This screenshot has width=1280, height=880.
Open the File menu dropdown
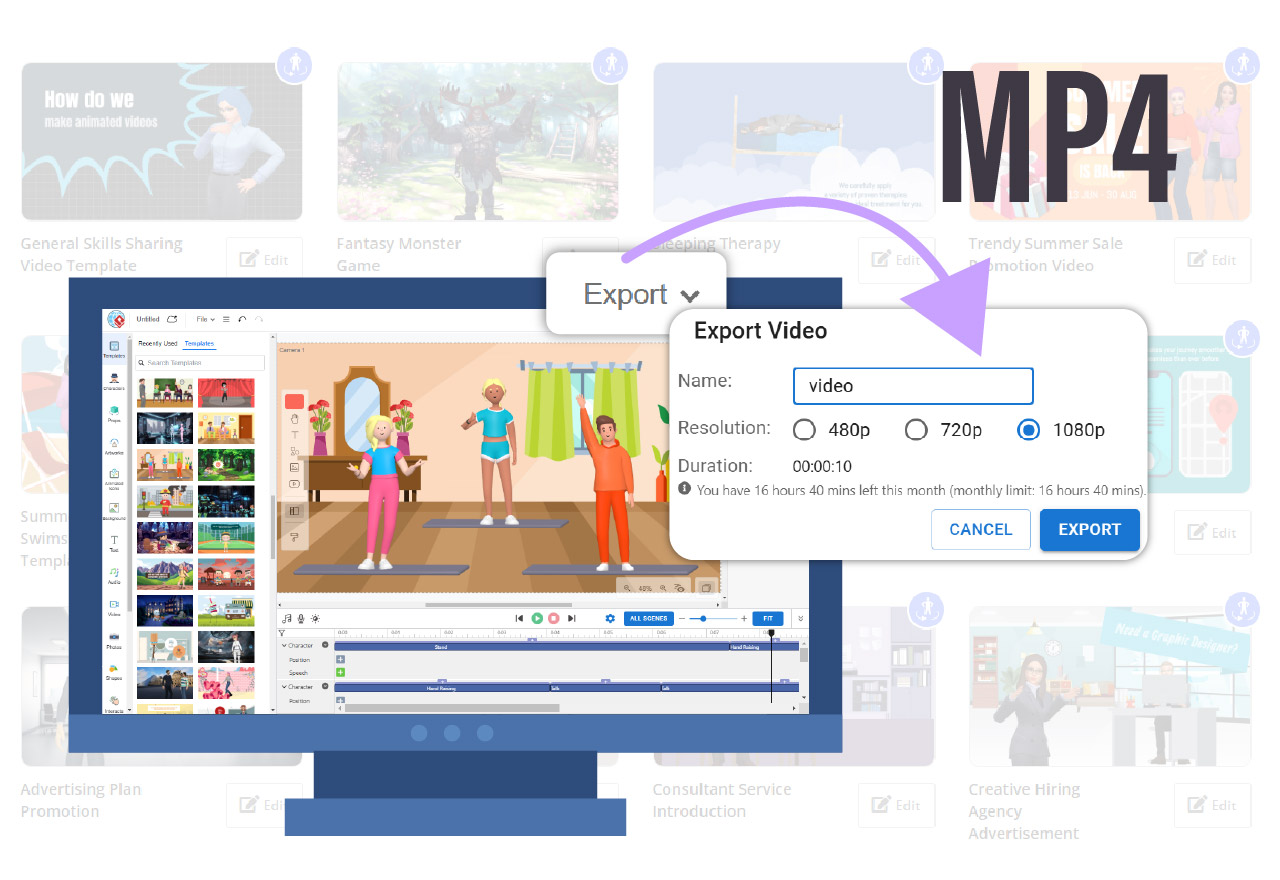[x=206, y=319]
